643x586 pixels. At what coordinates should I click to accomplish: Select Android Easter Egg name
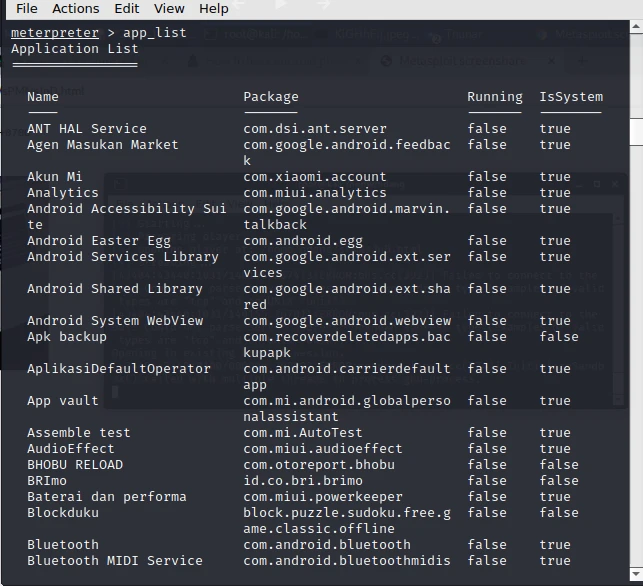coord(98,241)
